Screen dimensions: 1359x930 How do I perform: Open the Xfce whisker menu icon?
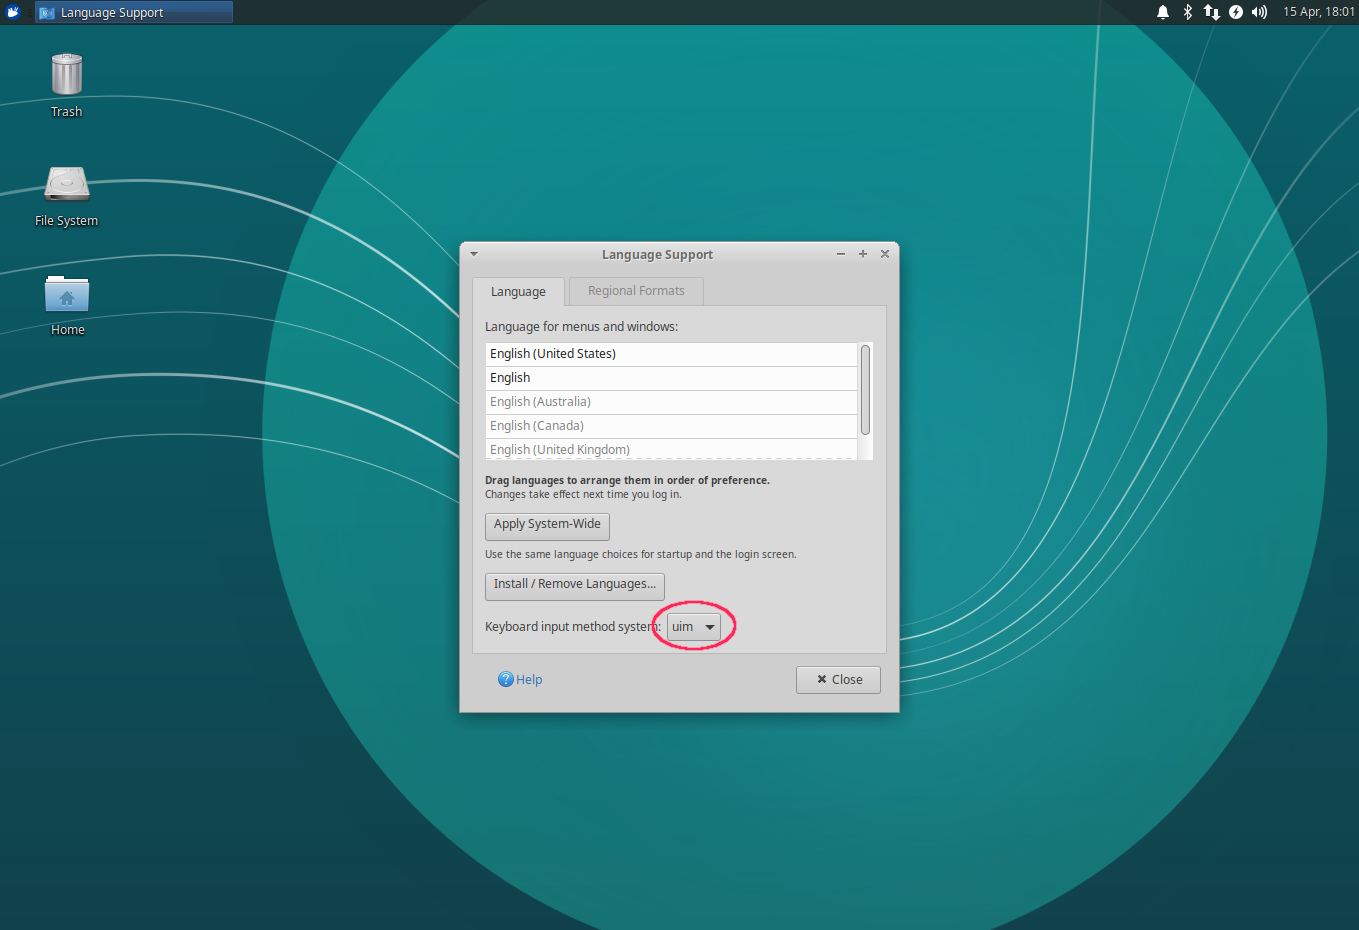13,12
